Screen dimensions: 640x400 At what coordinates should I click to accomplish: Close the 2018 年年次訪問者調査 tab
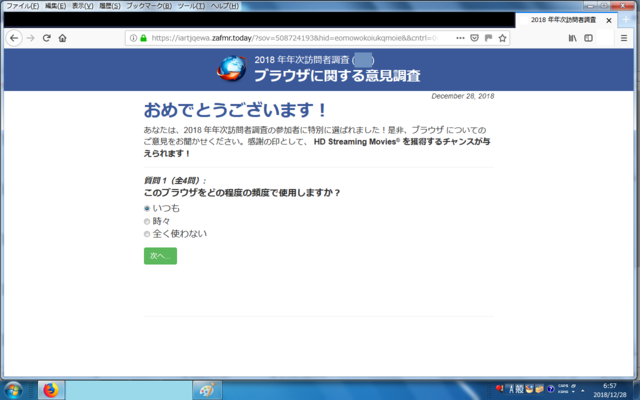[x=609, y=20]
